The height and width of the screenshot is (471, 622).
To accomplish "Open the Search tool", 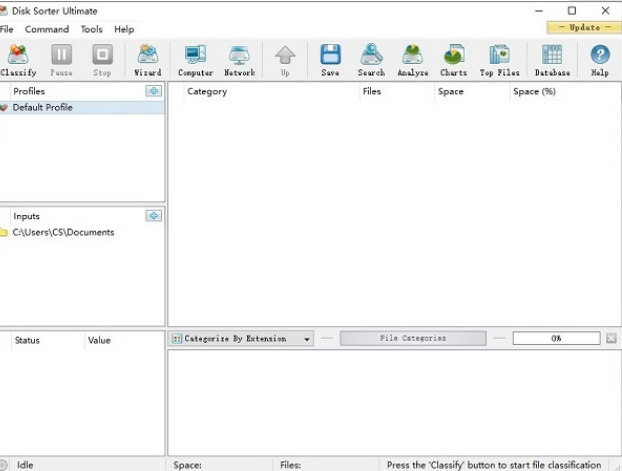I will [371, 60].
